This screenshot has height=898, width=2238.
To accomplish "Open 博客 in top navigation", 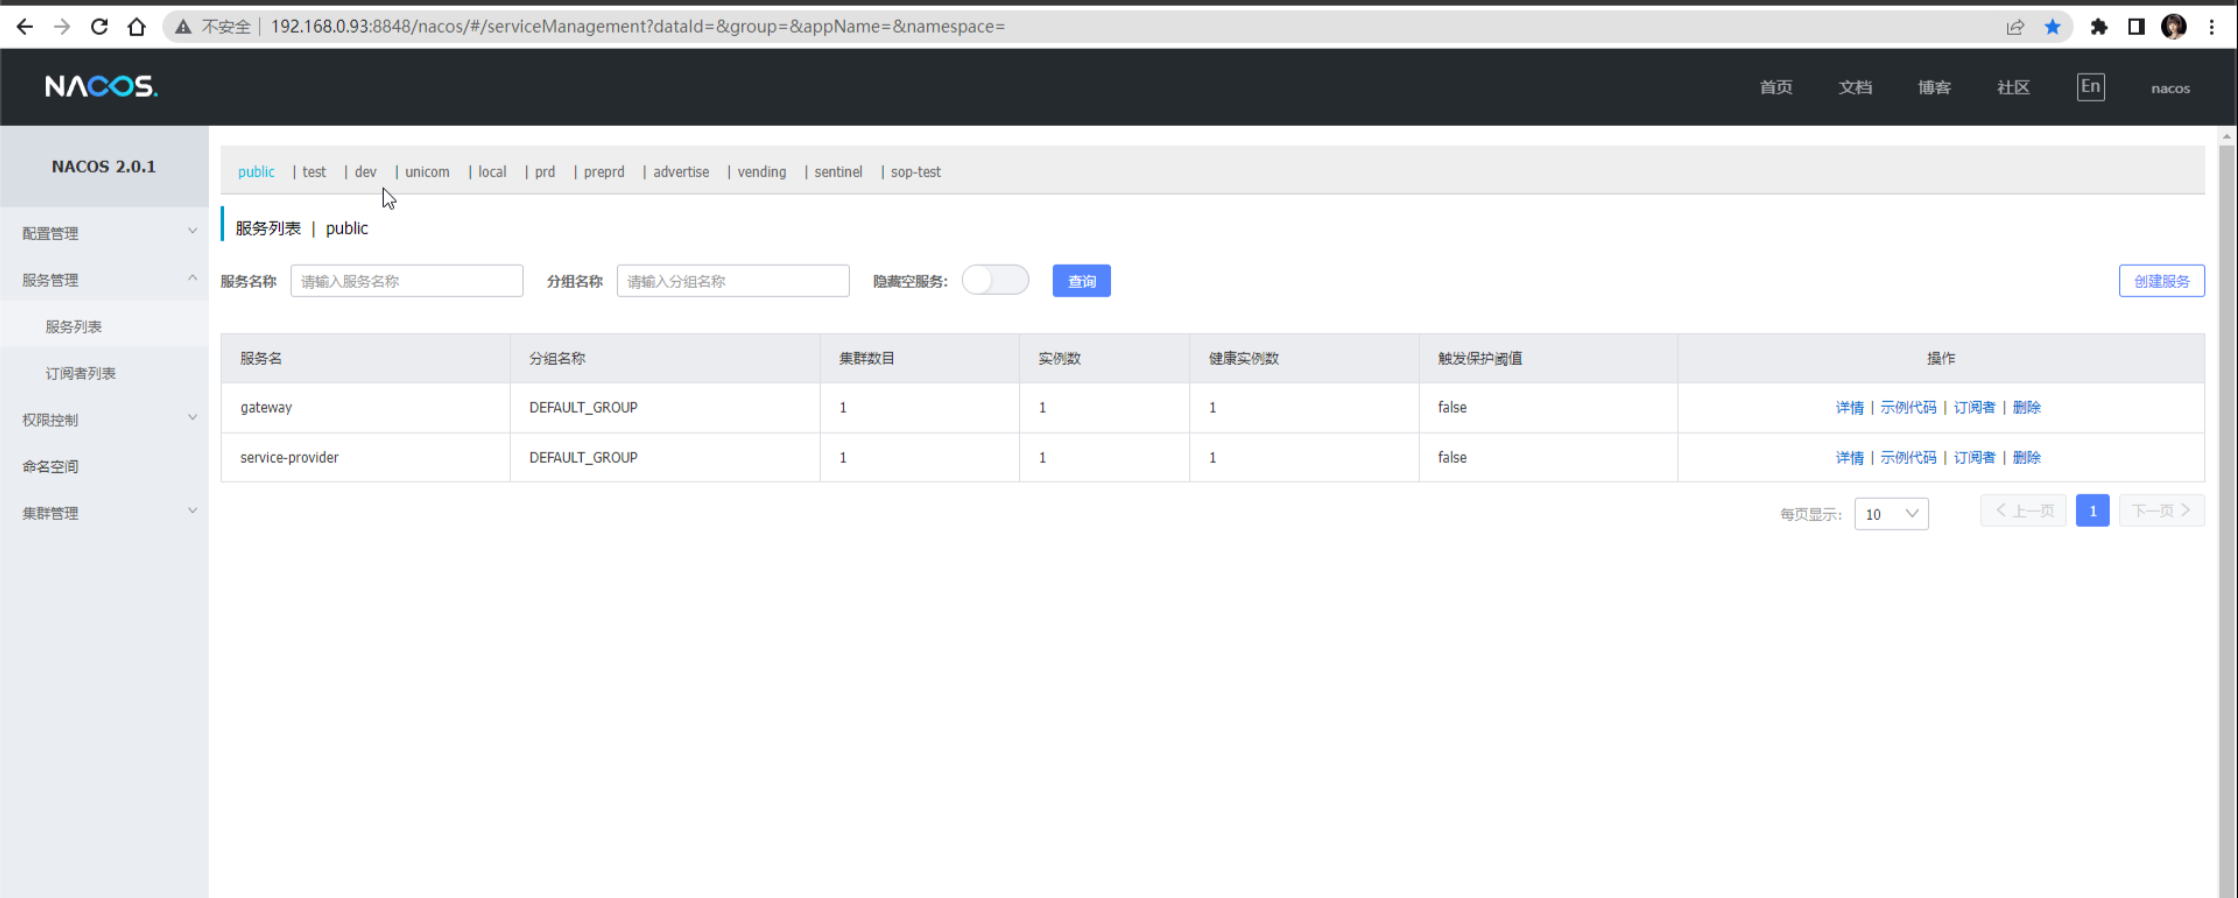I will (1934, 88).
